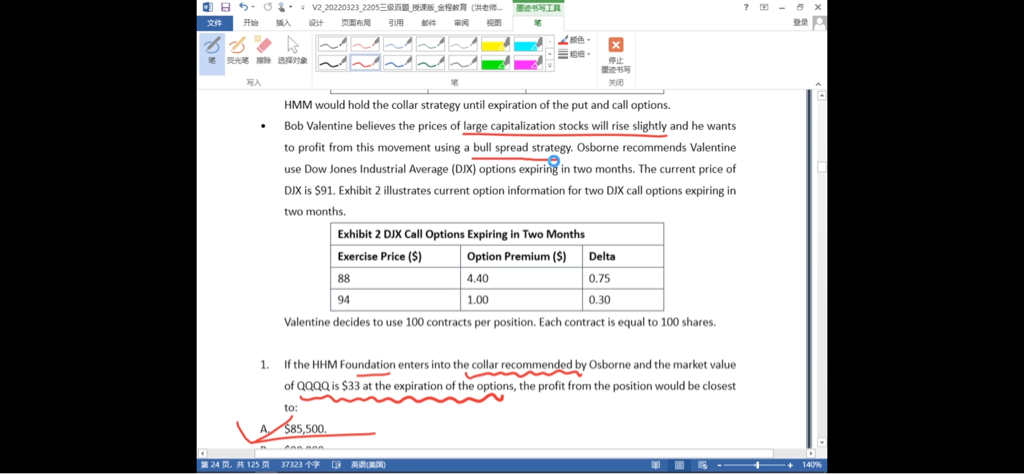The width and height of the screenshot is (1024, 474).
Task: Click the account avatar picture
Action: 819,23
